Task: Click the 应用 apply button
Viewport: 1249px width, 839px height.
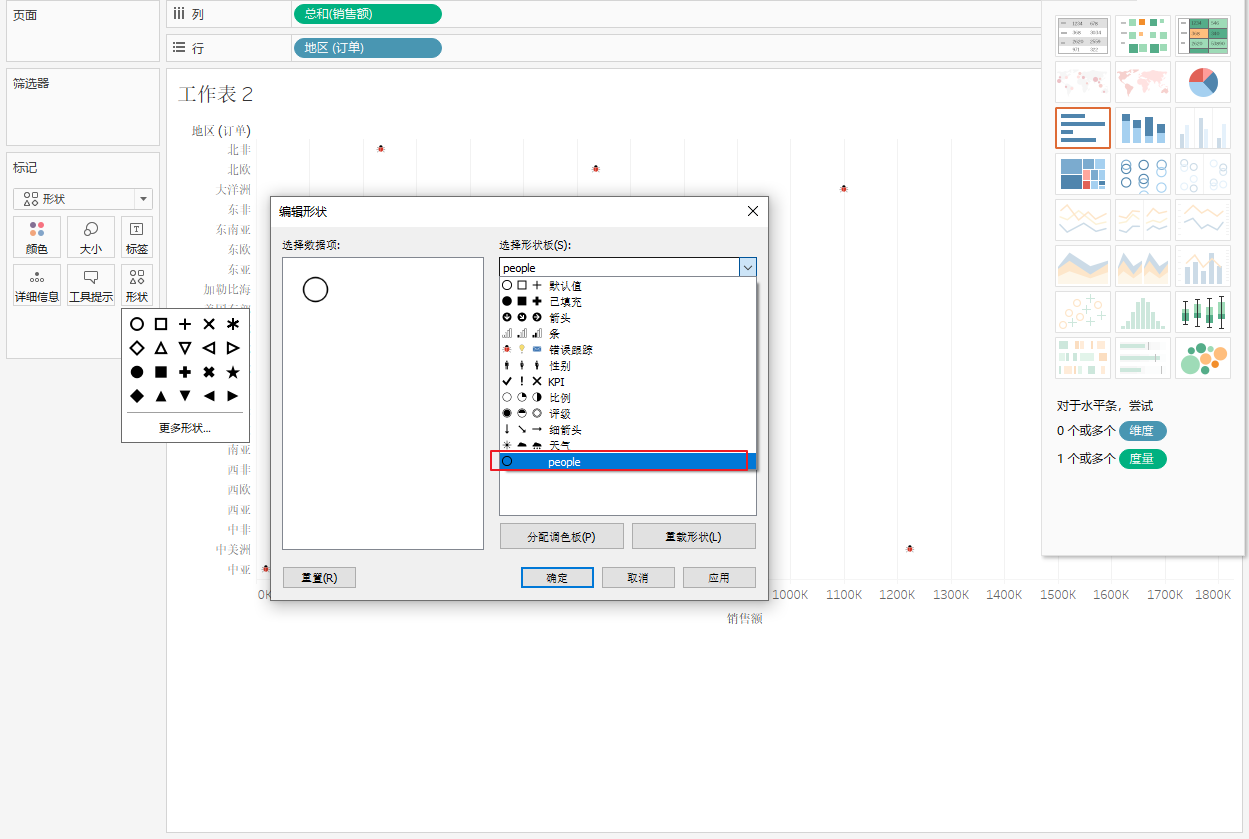Action: coord(719,578)
